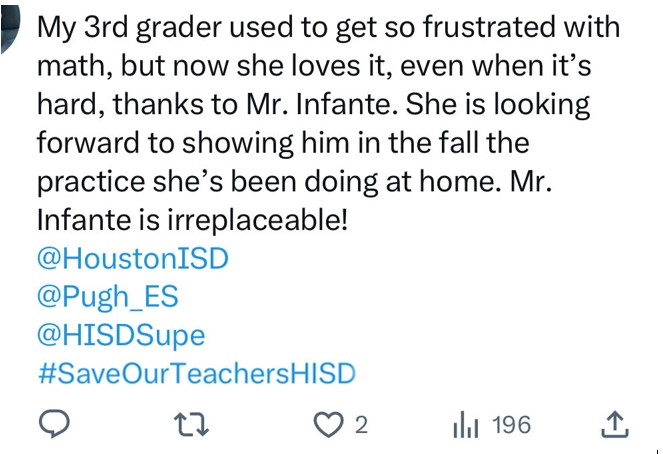The image size is (663, 454).
Task: Click the reply speech bubble icon
Action: tap(52, 425)
